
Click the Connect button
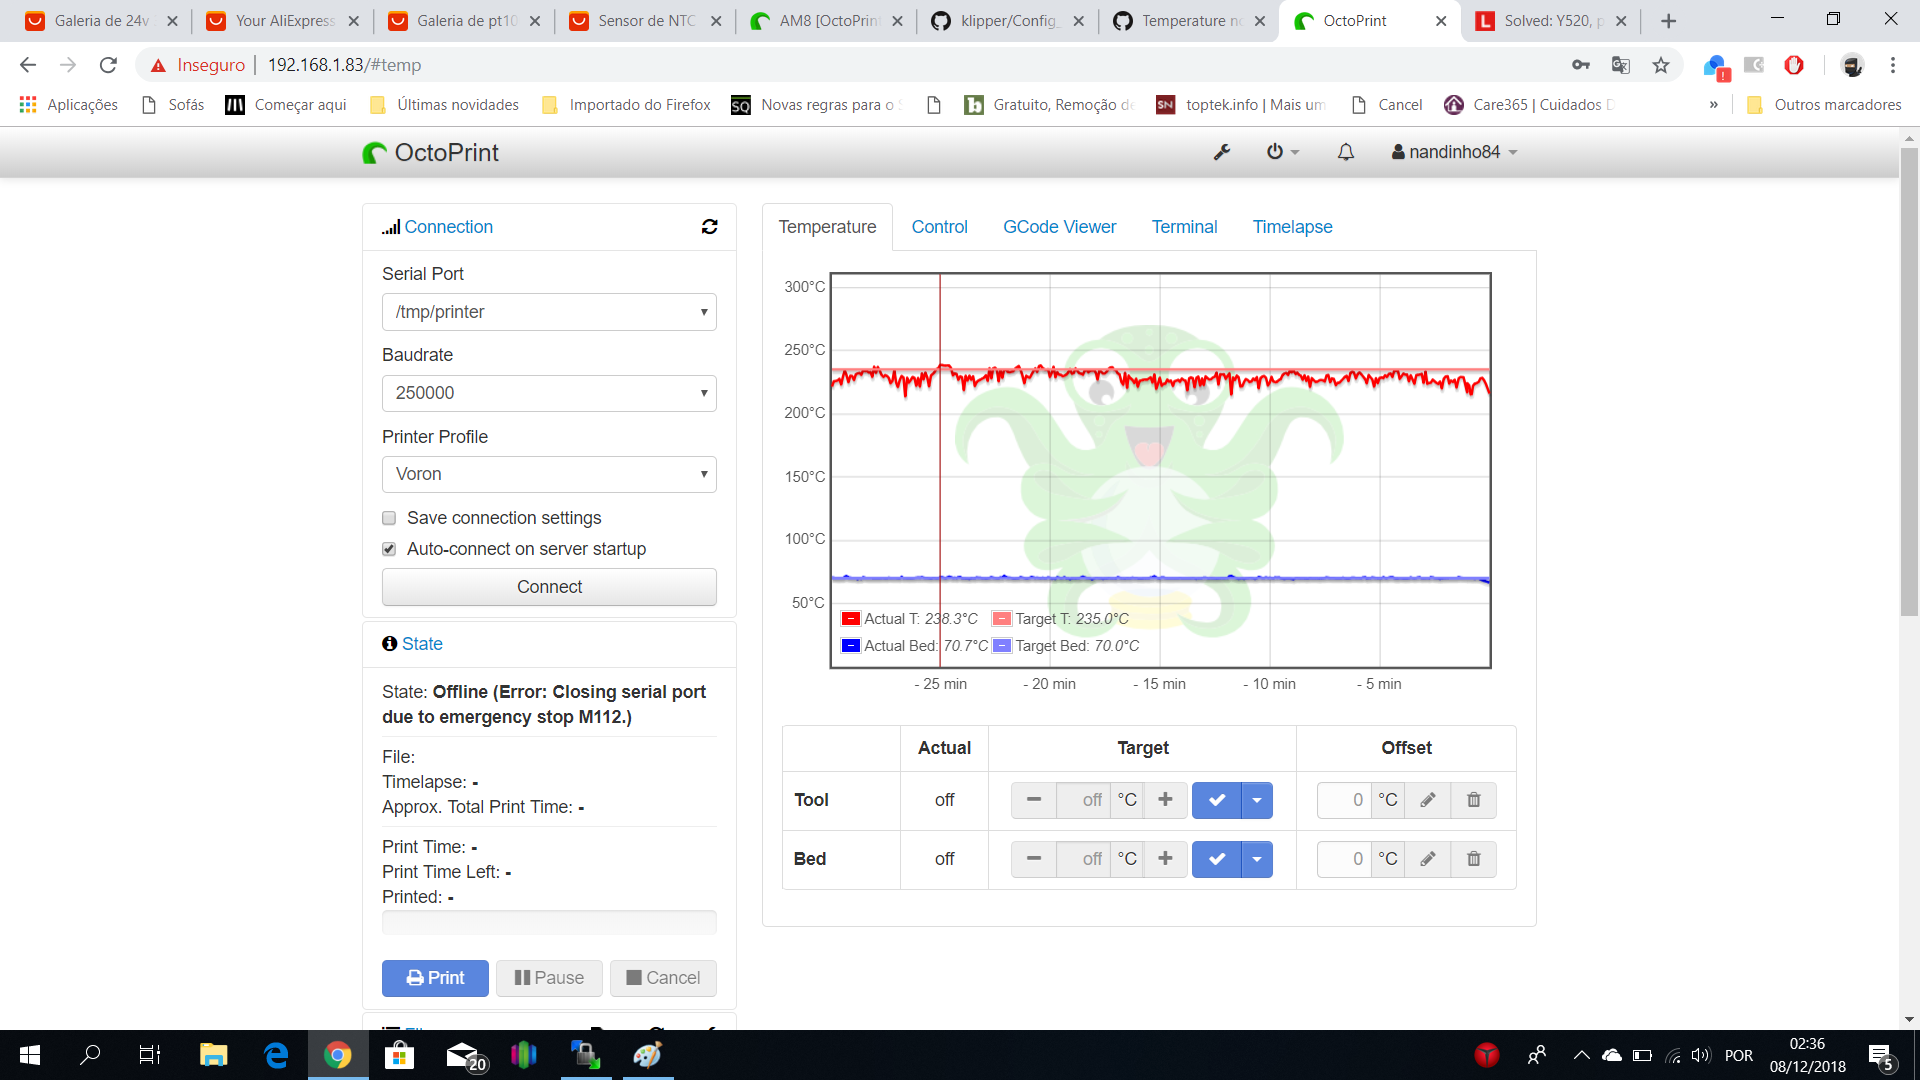click(x=548, y=587)
